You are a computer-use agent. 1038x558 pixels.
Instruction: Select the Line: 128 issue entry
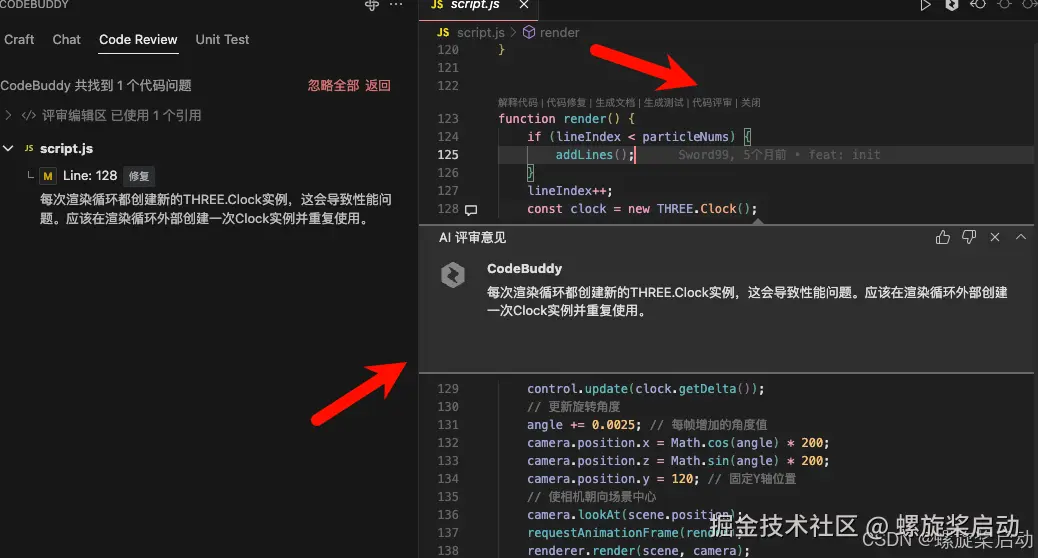point(90,176)
